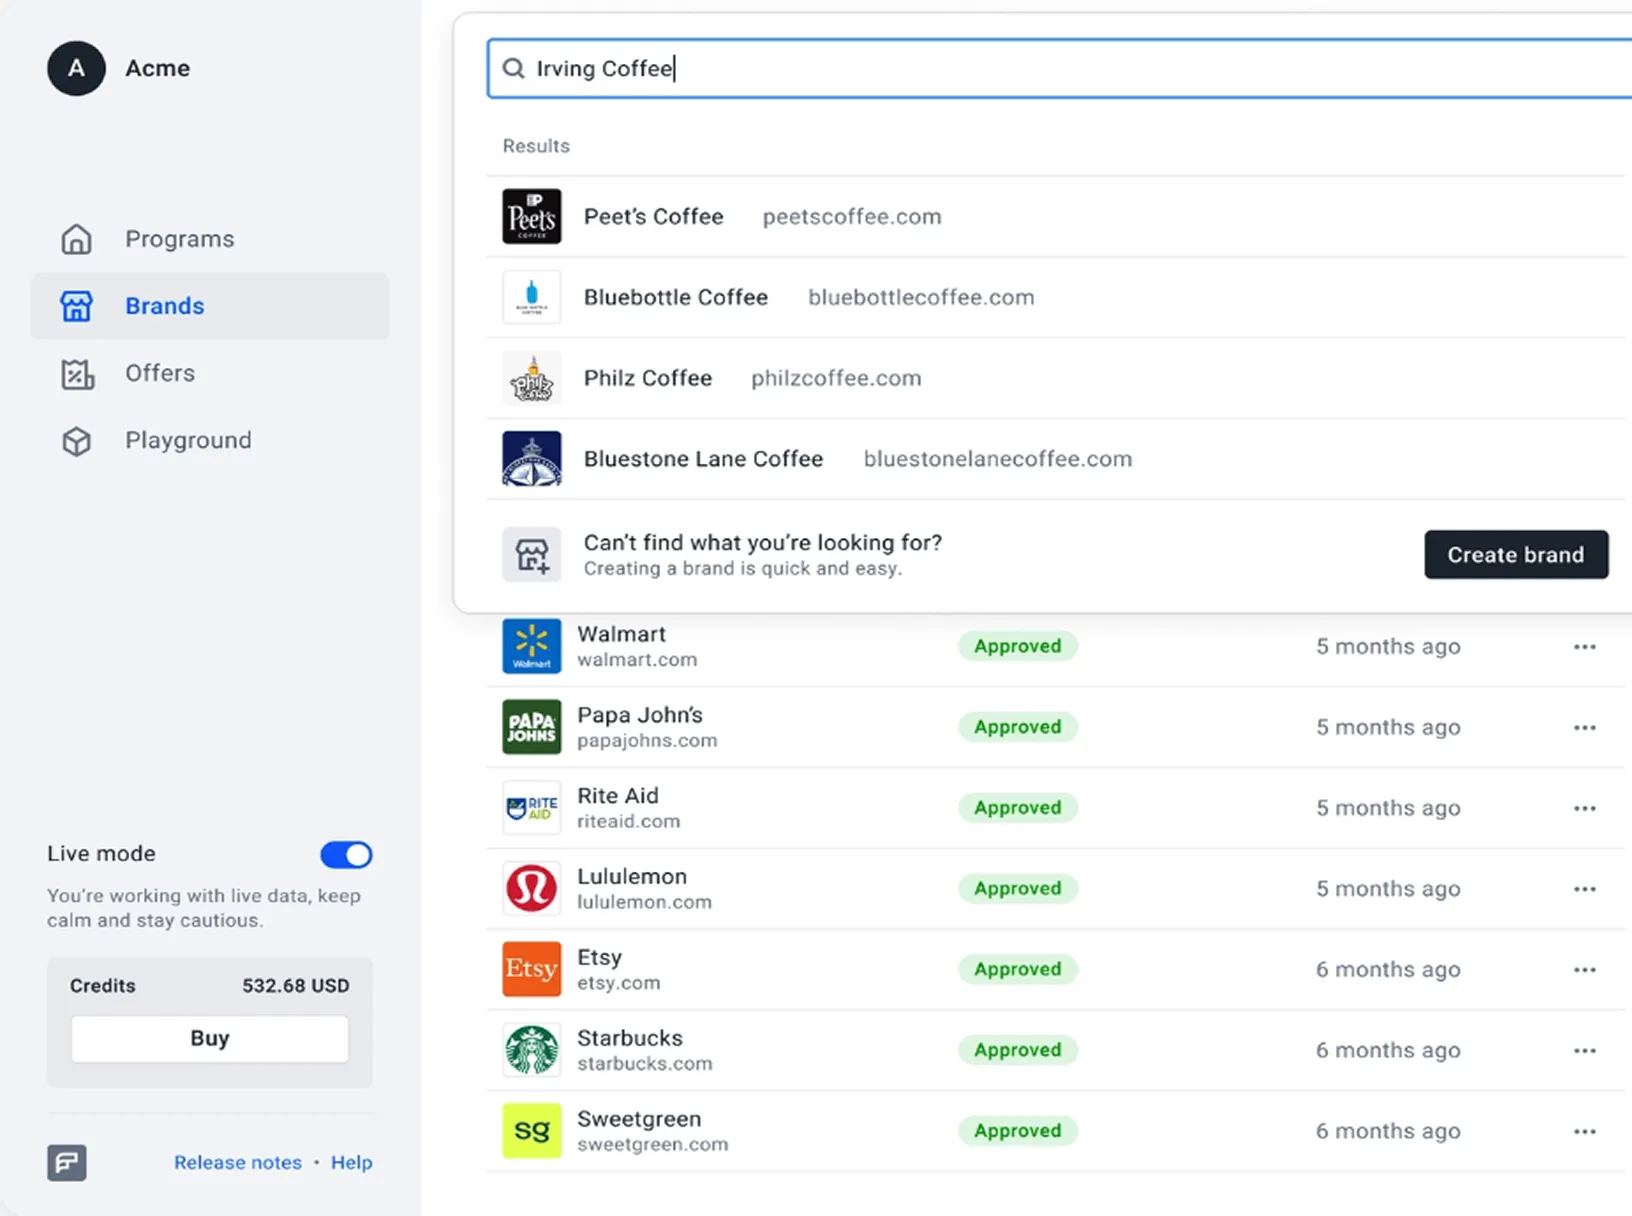
Task: Open Lululemon row more options
Action: (x=1584, y=889)
